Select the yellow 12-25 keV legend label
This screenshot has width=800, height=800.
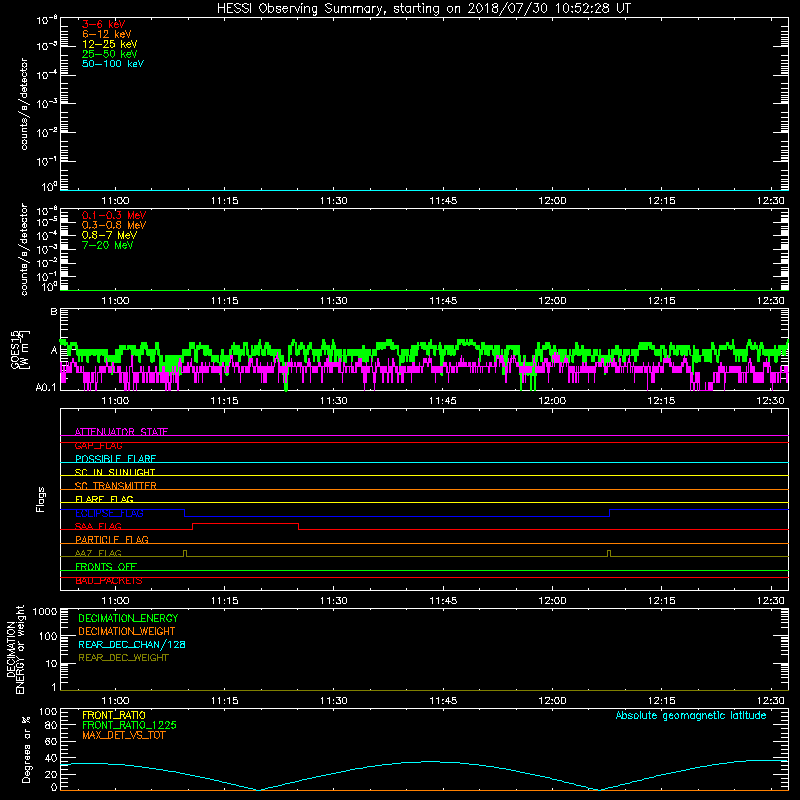(x=110, y=44)
